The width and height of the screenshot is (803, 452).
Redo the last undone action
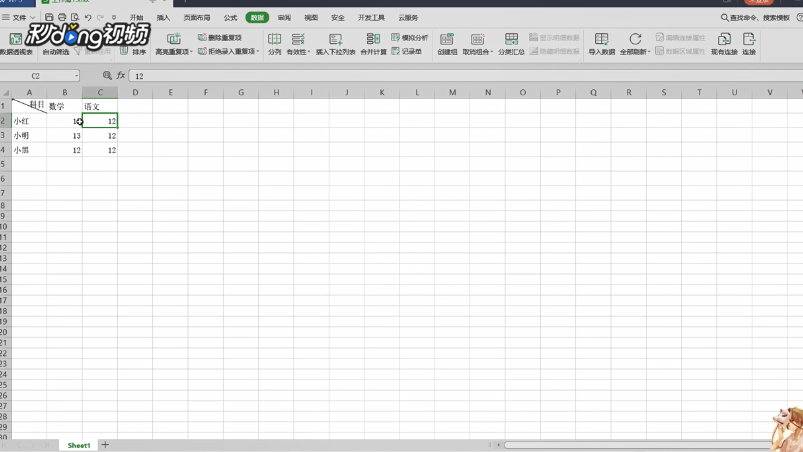[100, 17]
